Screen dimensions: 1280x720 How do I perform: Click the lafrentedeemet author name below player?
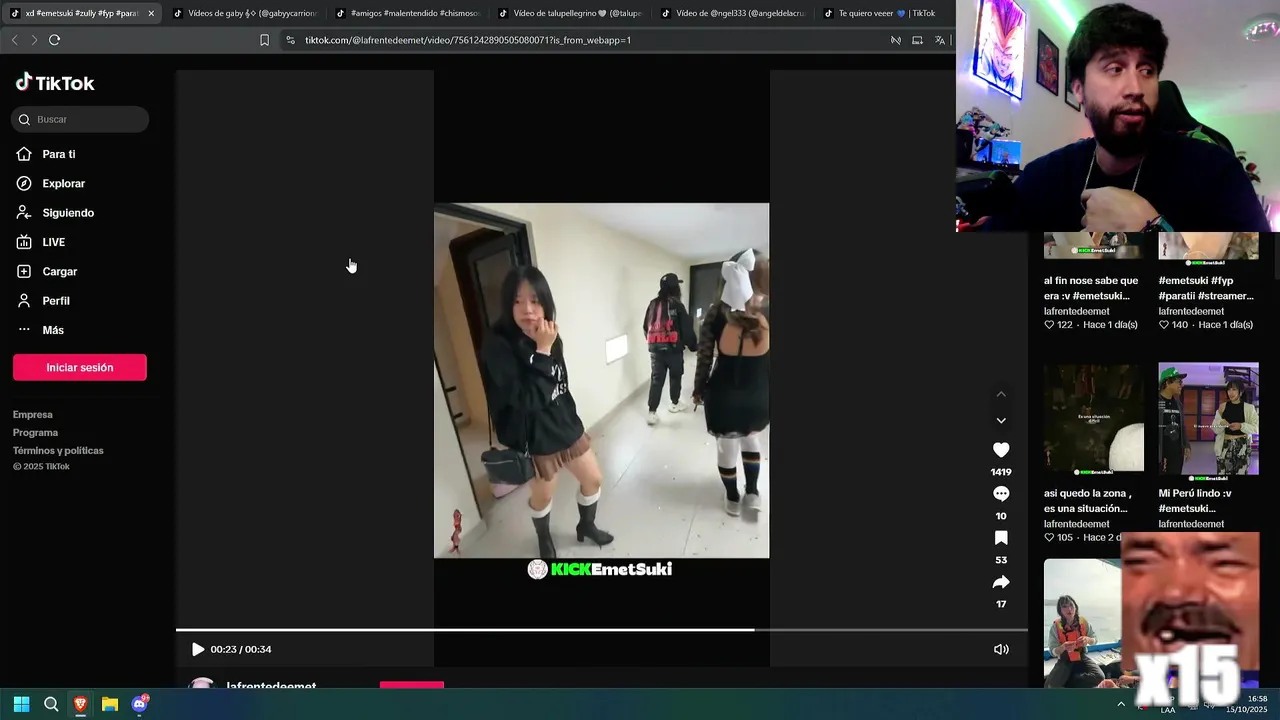click(x=271, y=686)
